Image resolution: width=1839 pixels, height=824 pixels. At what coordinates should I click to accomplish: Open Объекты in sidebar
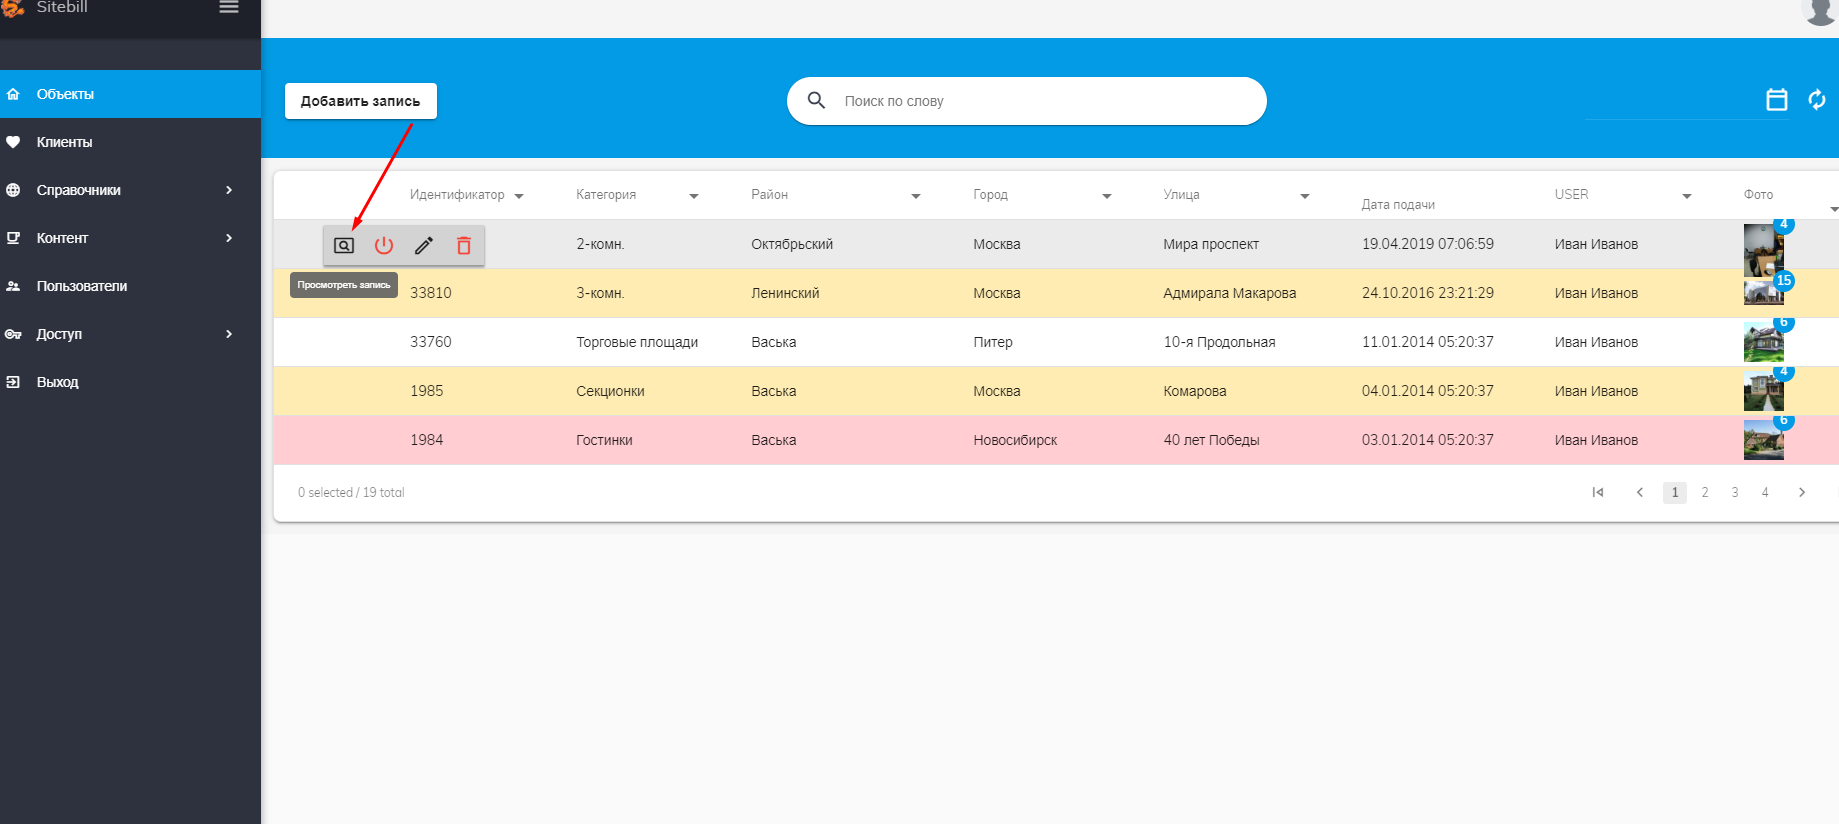pyautogui.click(x=130, y=94)
